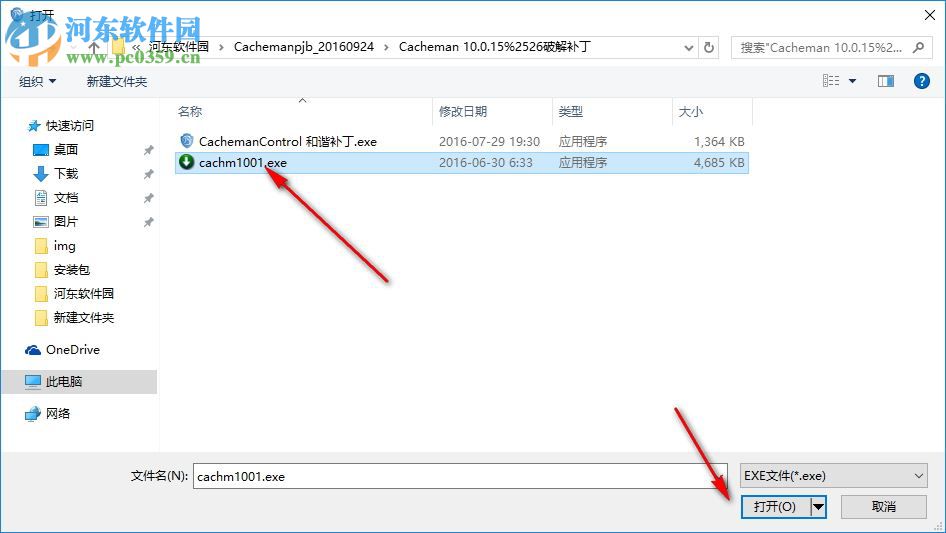This screenshot has width=946, height=533.
Task: Open the 新建文件夹 folder in the sidebar
Action: (x=84, y=318)
